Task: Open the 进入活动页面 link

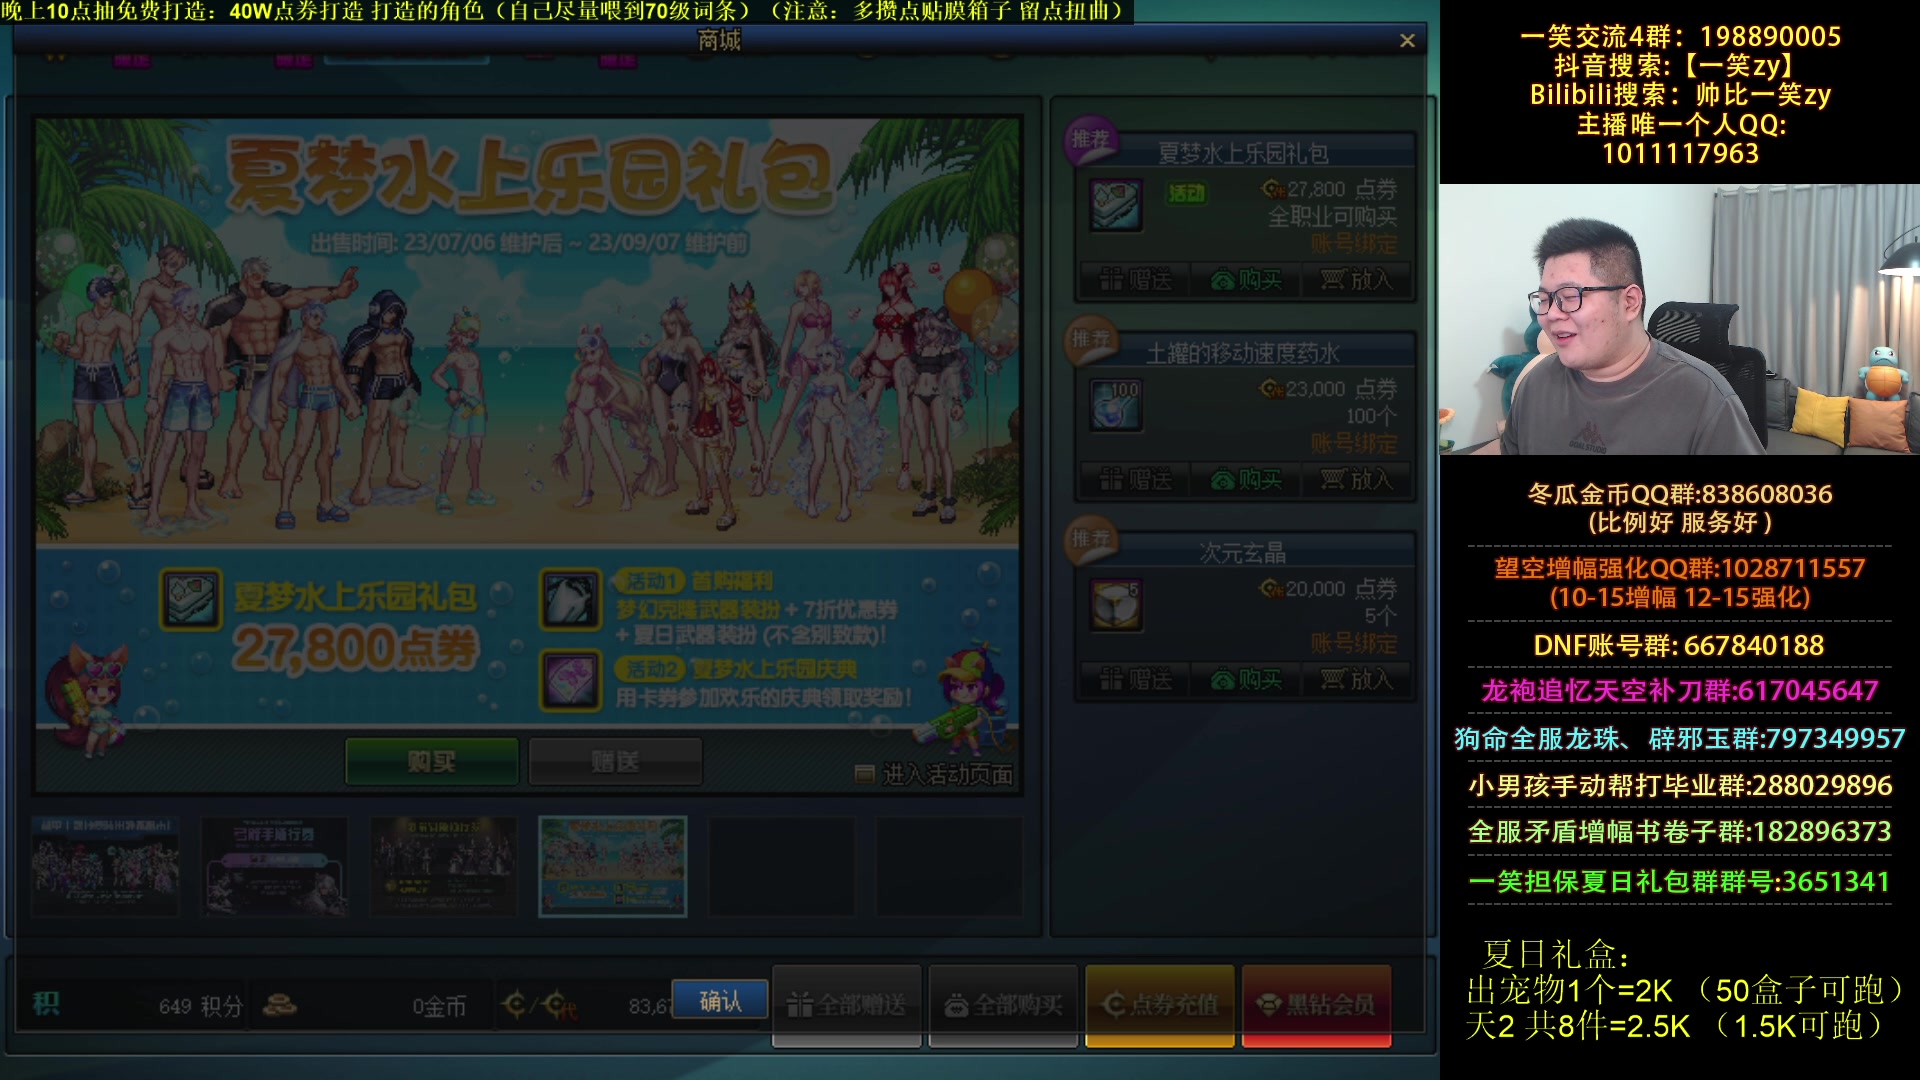Action: pyautogui.click(x=934, y=774)
